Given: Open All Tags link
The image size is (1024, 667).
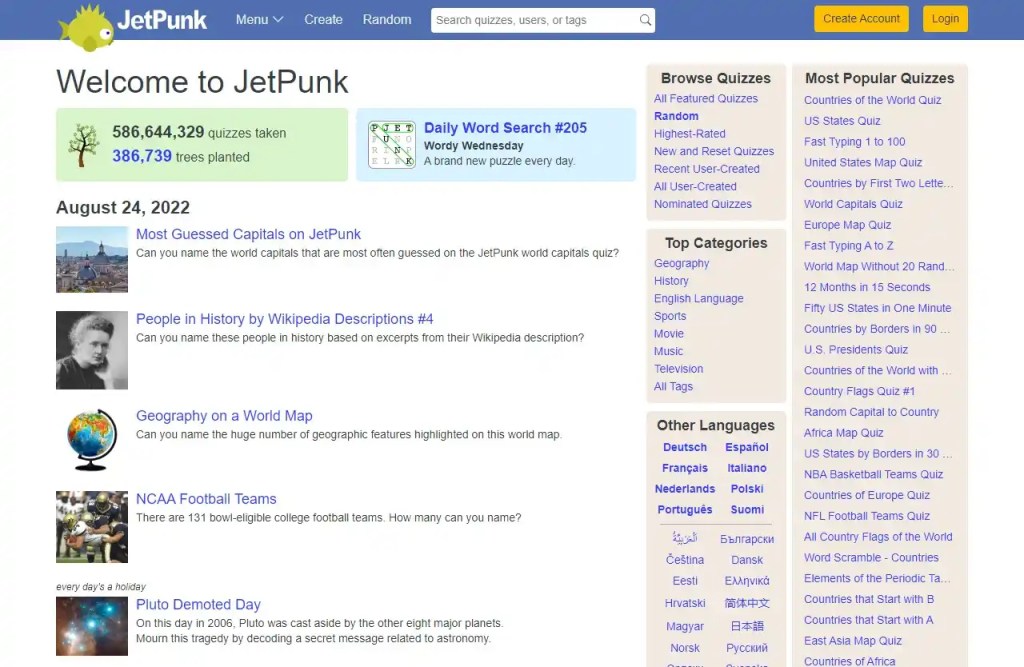Looking at the screenshot, I should [673, 387].
